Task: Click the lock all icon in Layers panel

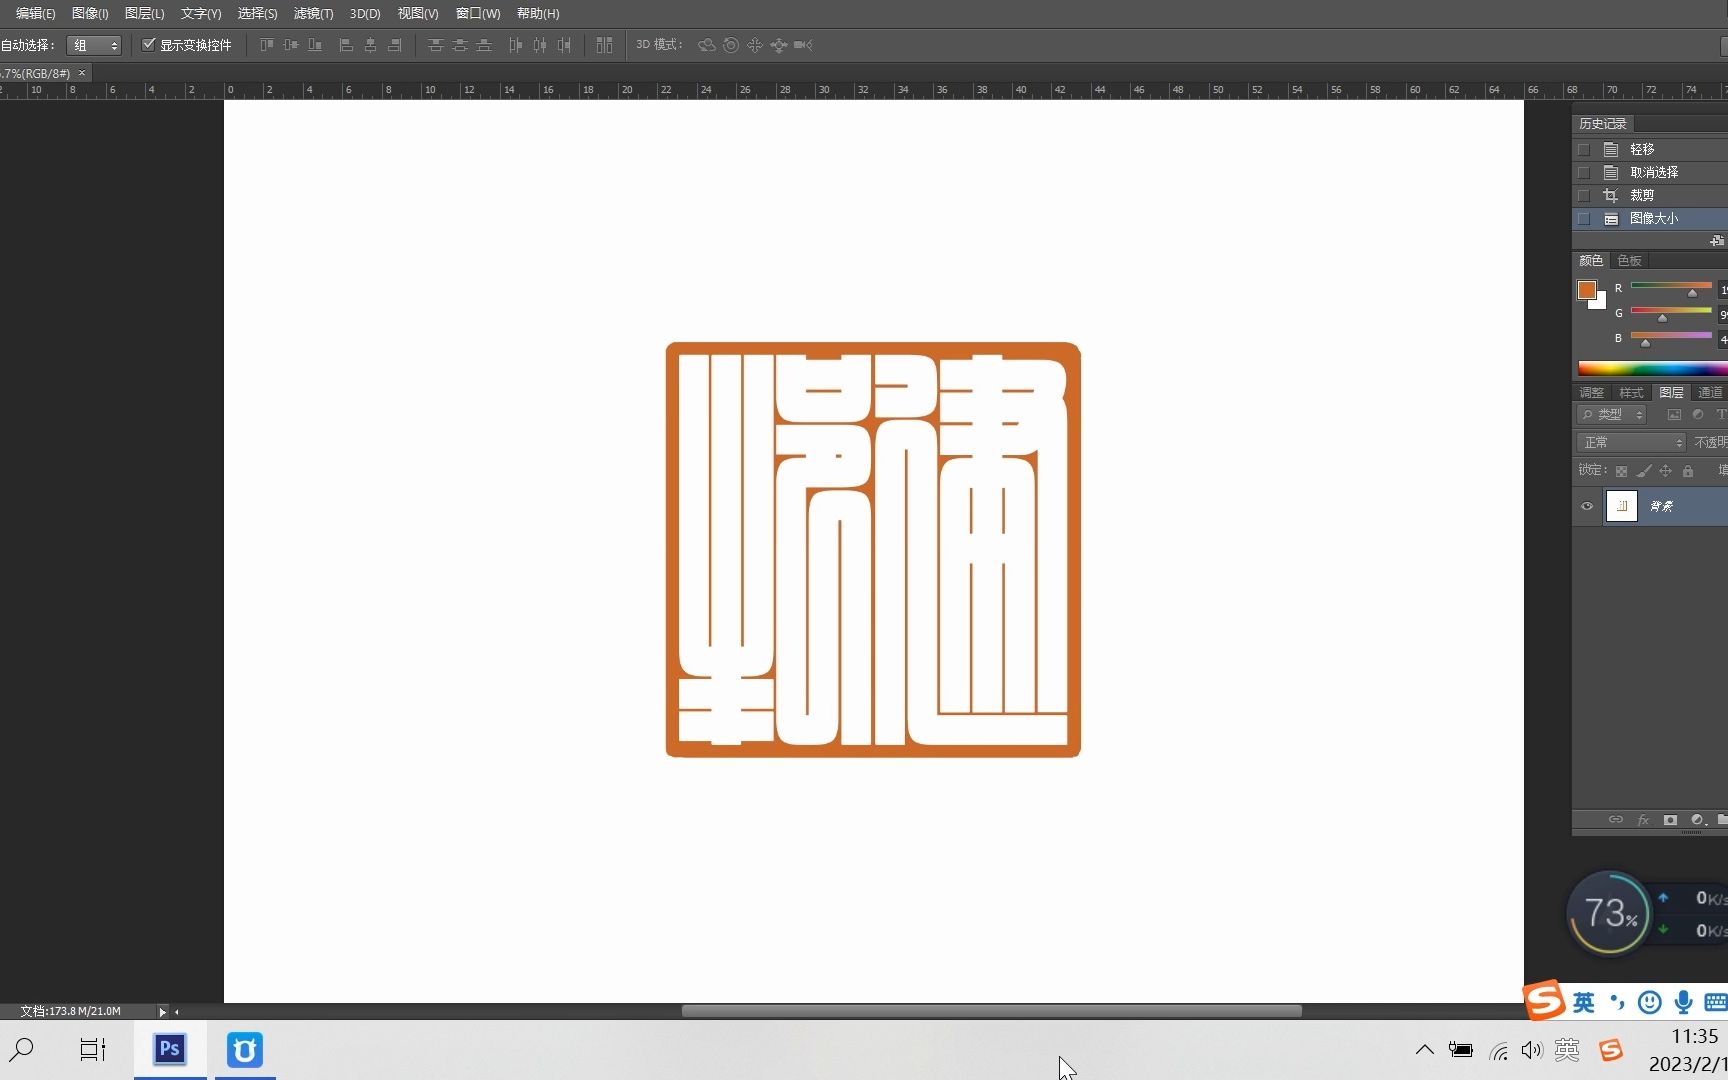Action: 1688,472
